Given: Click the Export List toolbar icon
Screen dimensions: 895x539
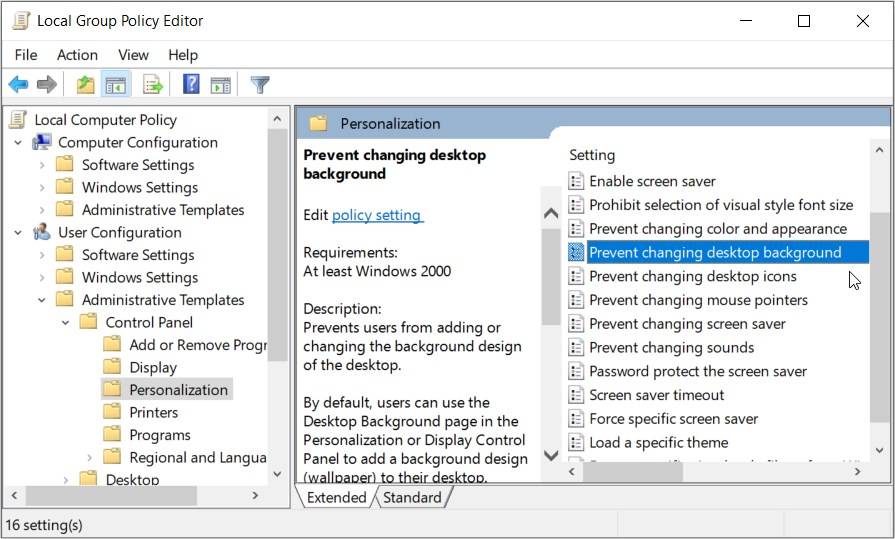Looking at the screenshot, I should (153, 85).
